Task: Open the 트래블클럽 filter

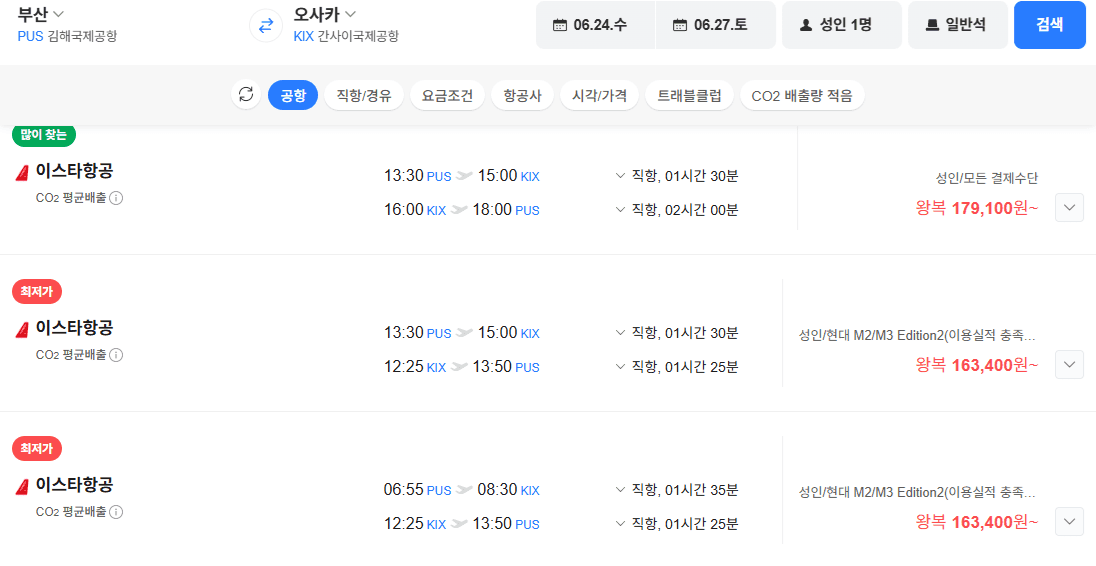Action: pyautogui.click(x=689, y=95)
